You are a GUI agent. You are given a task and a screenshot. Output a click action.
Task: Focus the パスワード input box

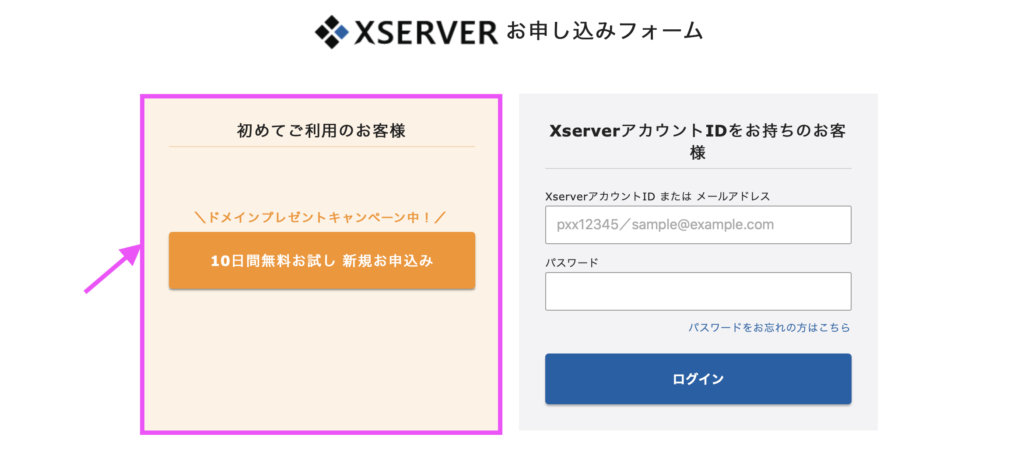[x=698, y=291]
